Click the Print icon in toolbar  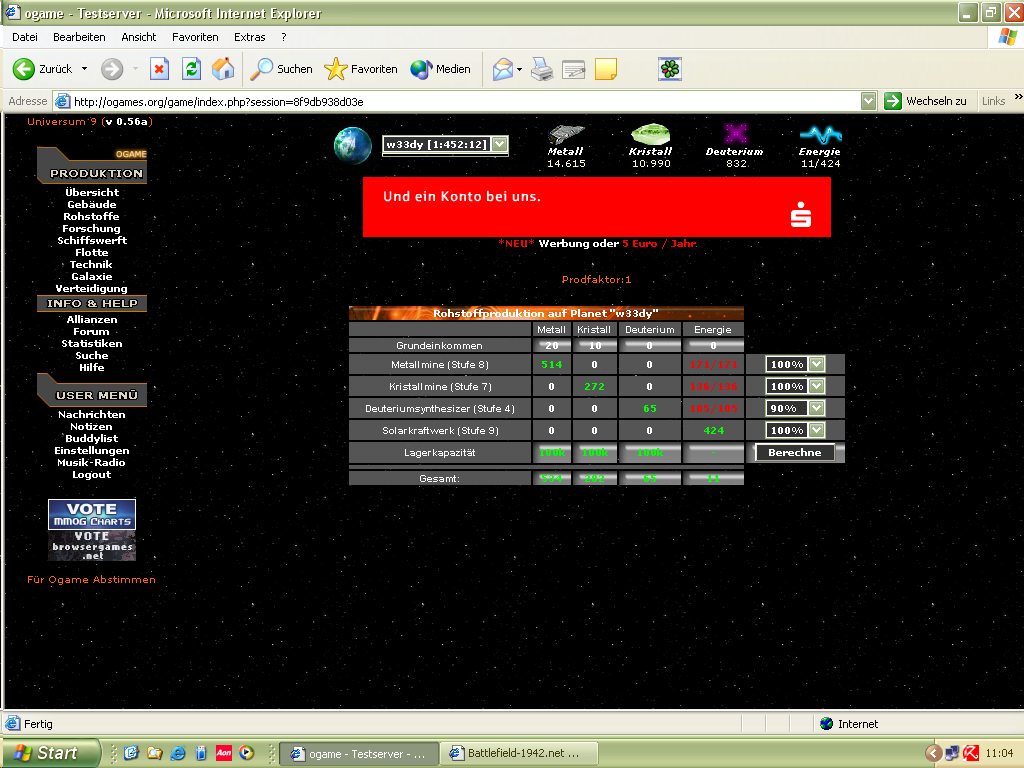coord(541,69)
